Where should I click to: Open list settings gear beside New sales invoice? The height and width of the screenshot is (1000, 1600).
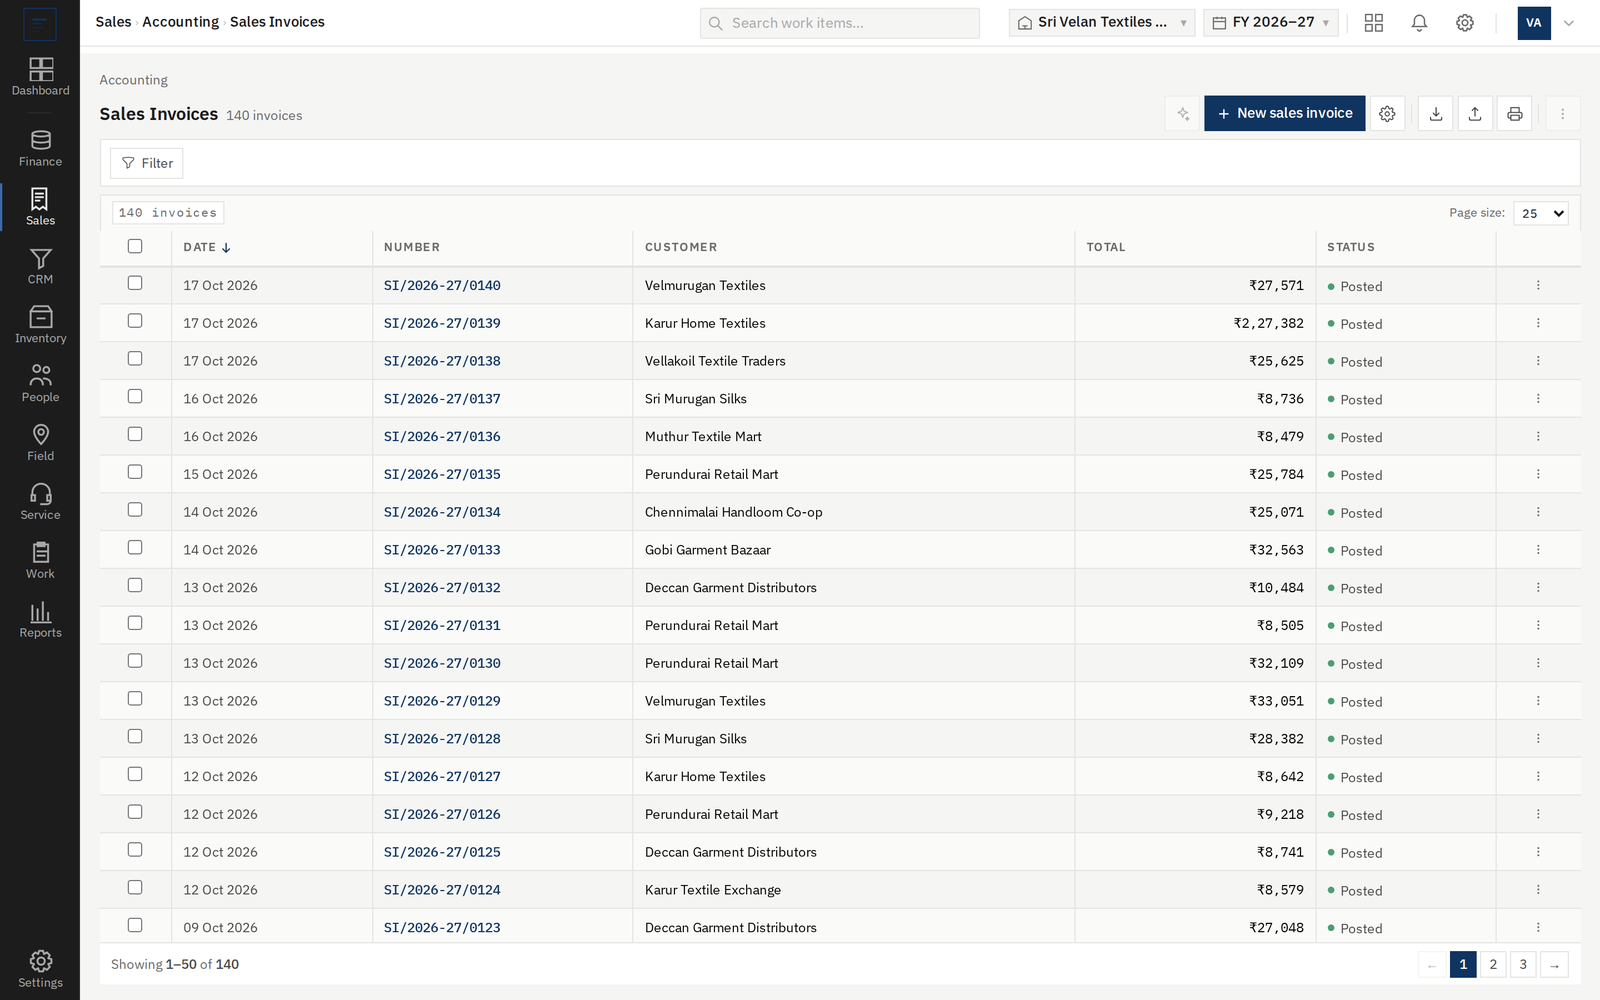1387,114
